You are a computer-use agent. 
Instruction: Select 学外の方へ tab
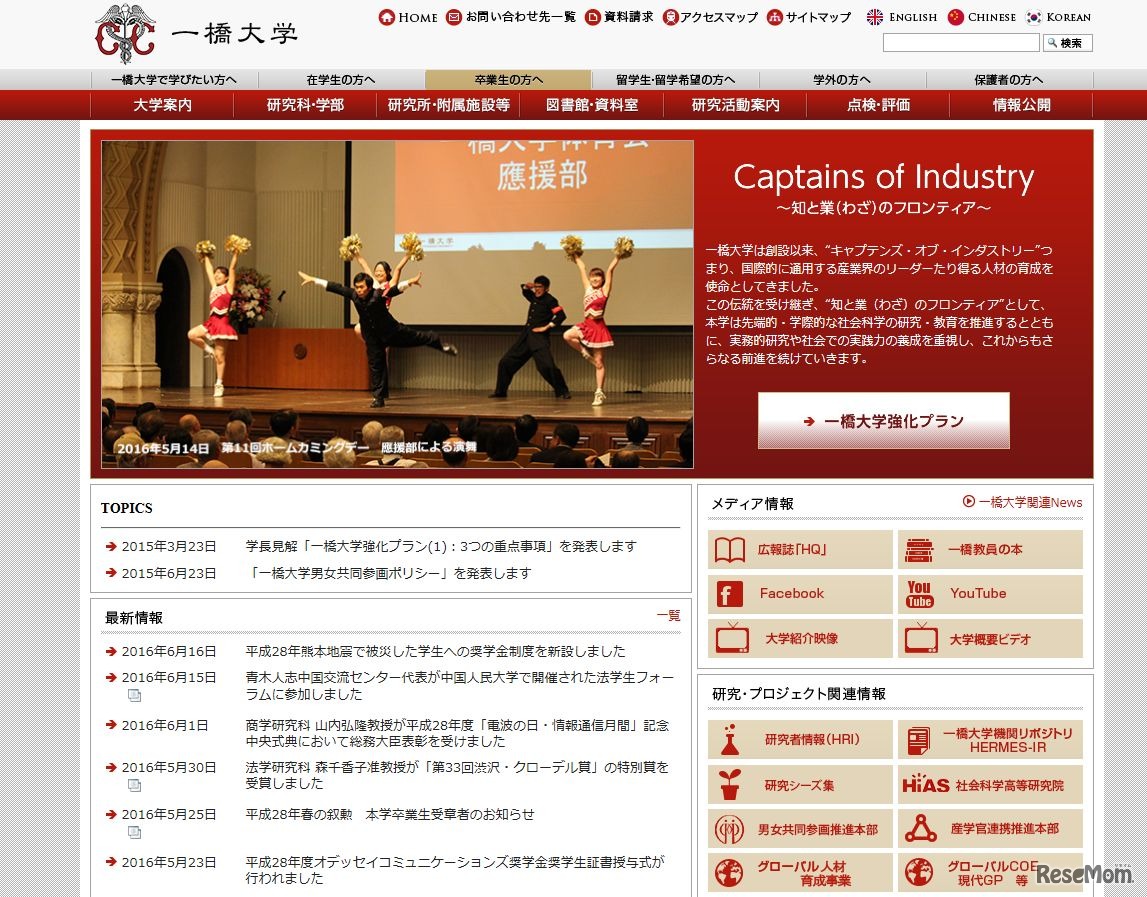pyautogui.click(x=842, y=80)
